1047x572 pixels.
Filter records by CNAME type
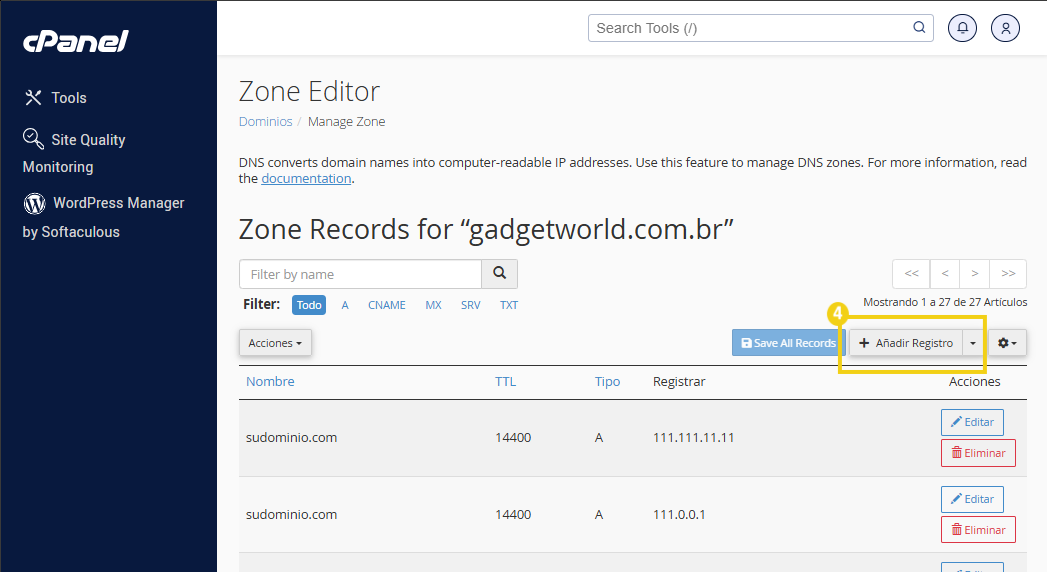387,305
